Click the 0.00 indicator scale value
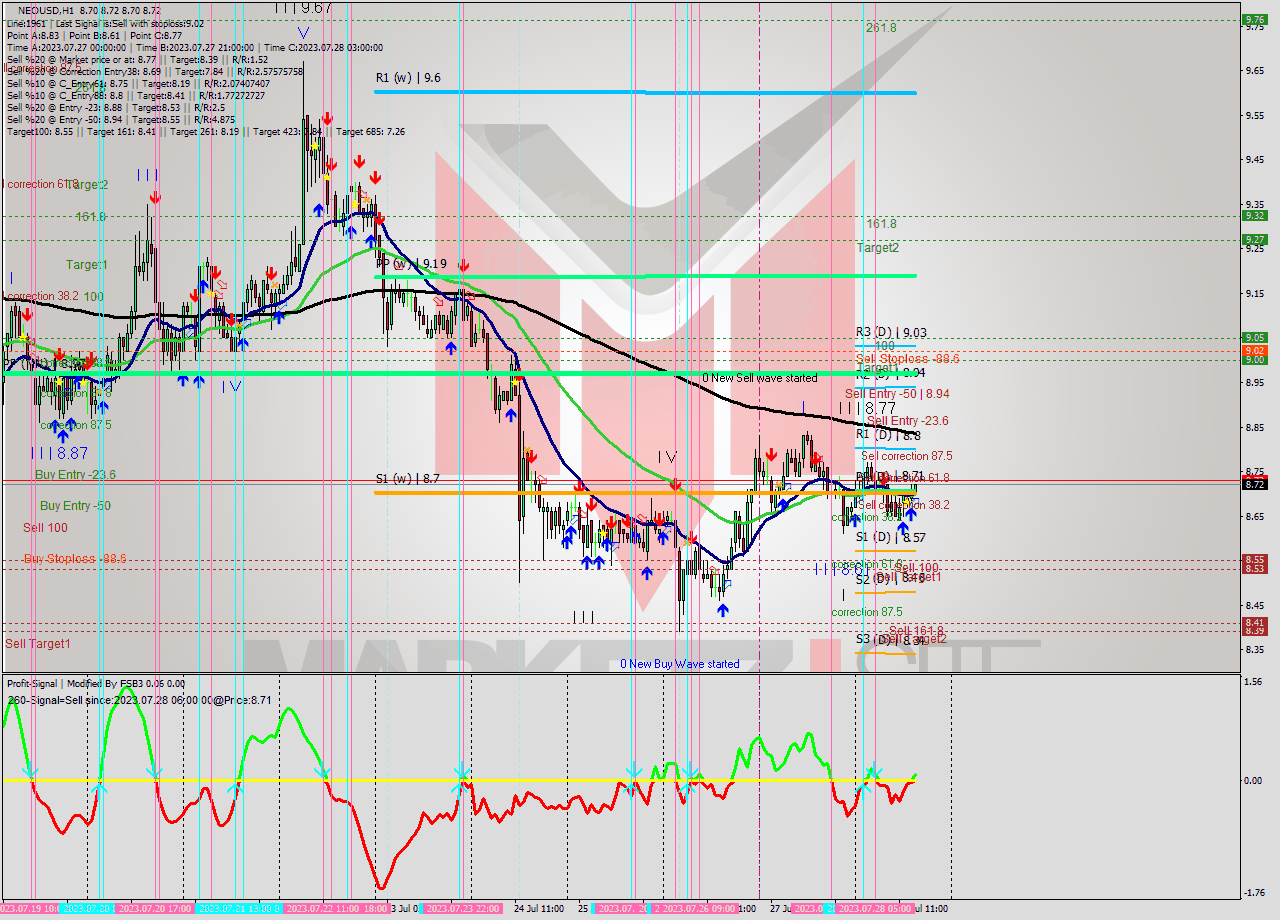1280x920 pixels. (1252, 780)
